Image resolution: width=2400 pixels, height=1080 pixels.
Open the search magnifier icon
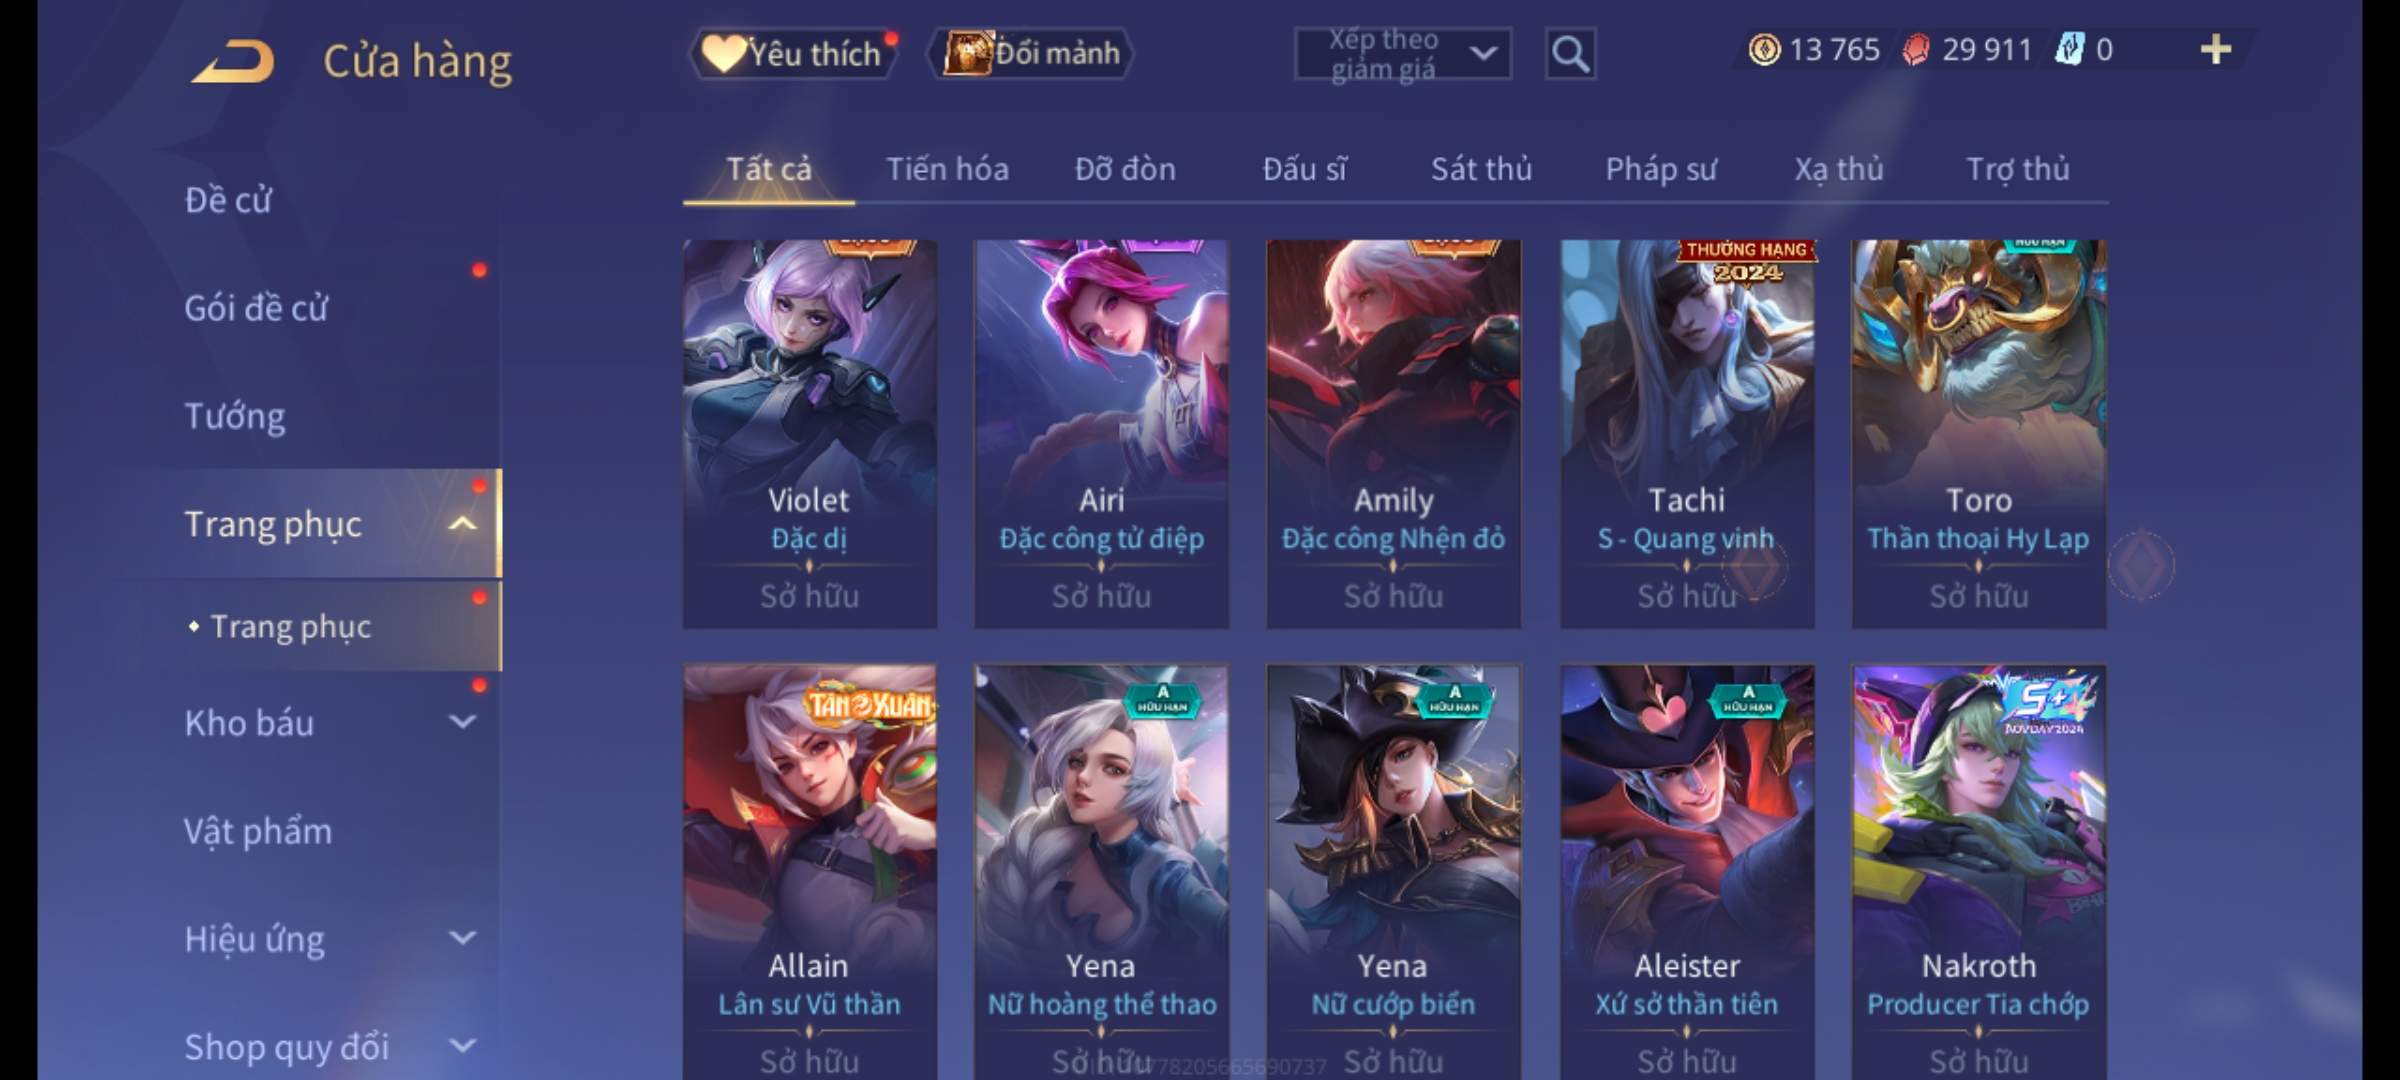(x=1570, y=54)
